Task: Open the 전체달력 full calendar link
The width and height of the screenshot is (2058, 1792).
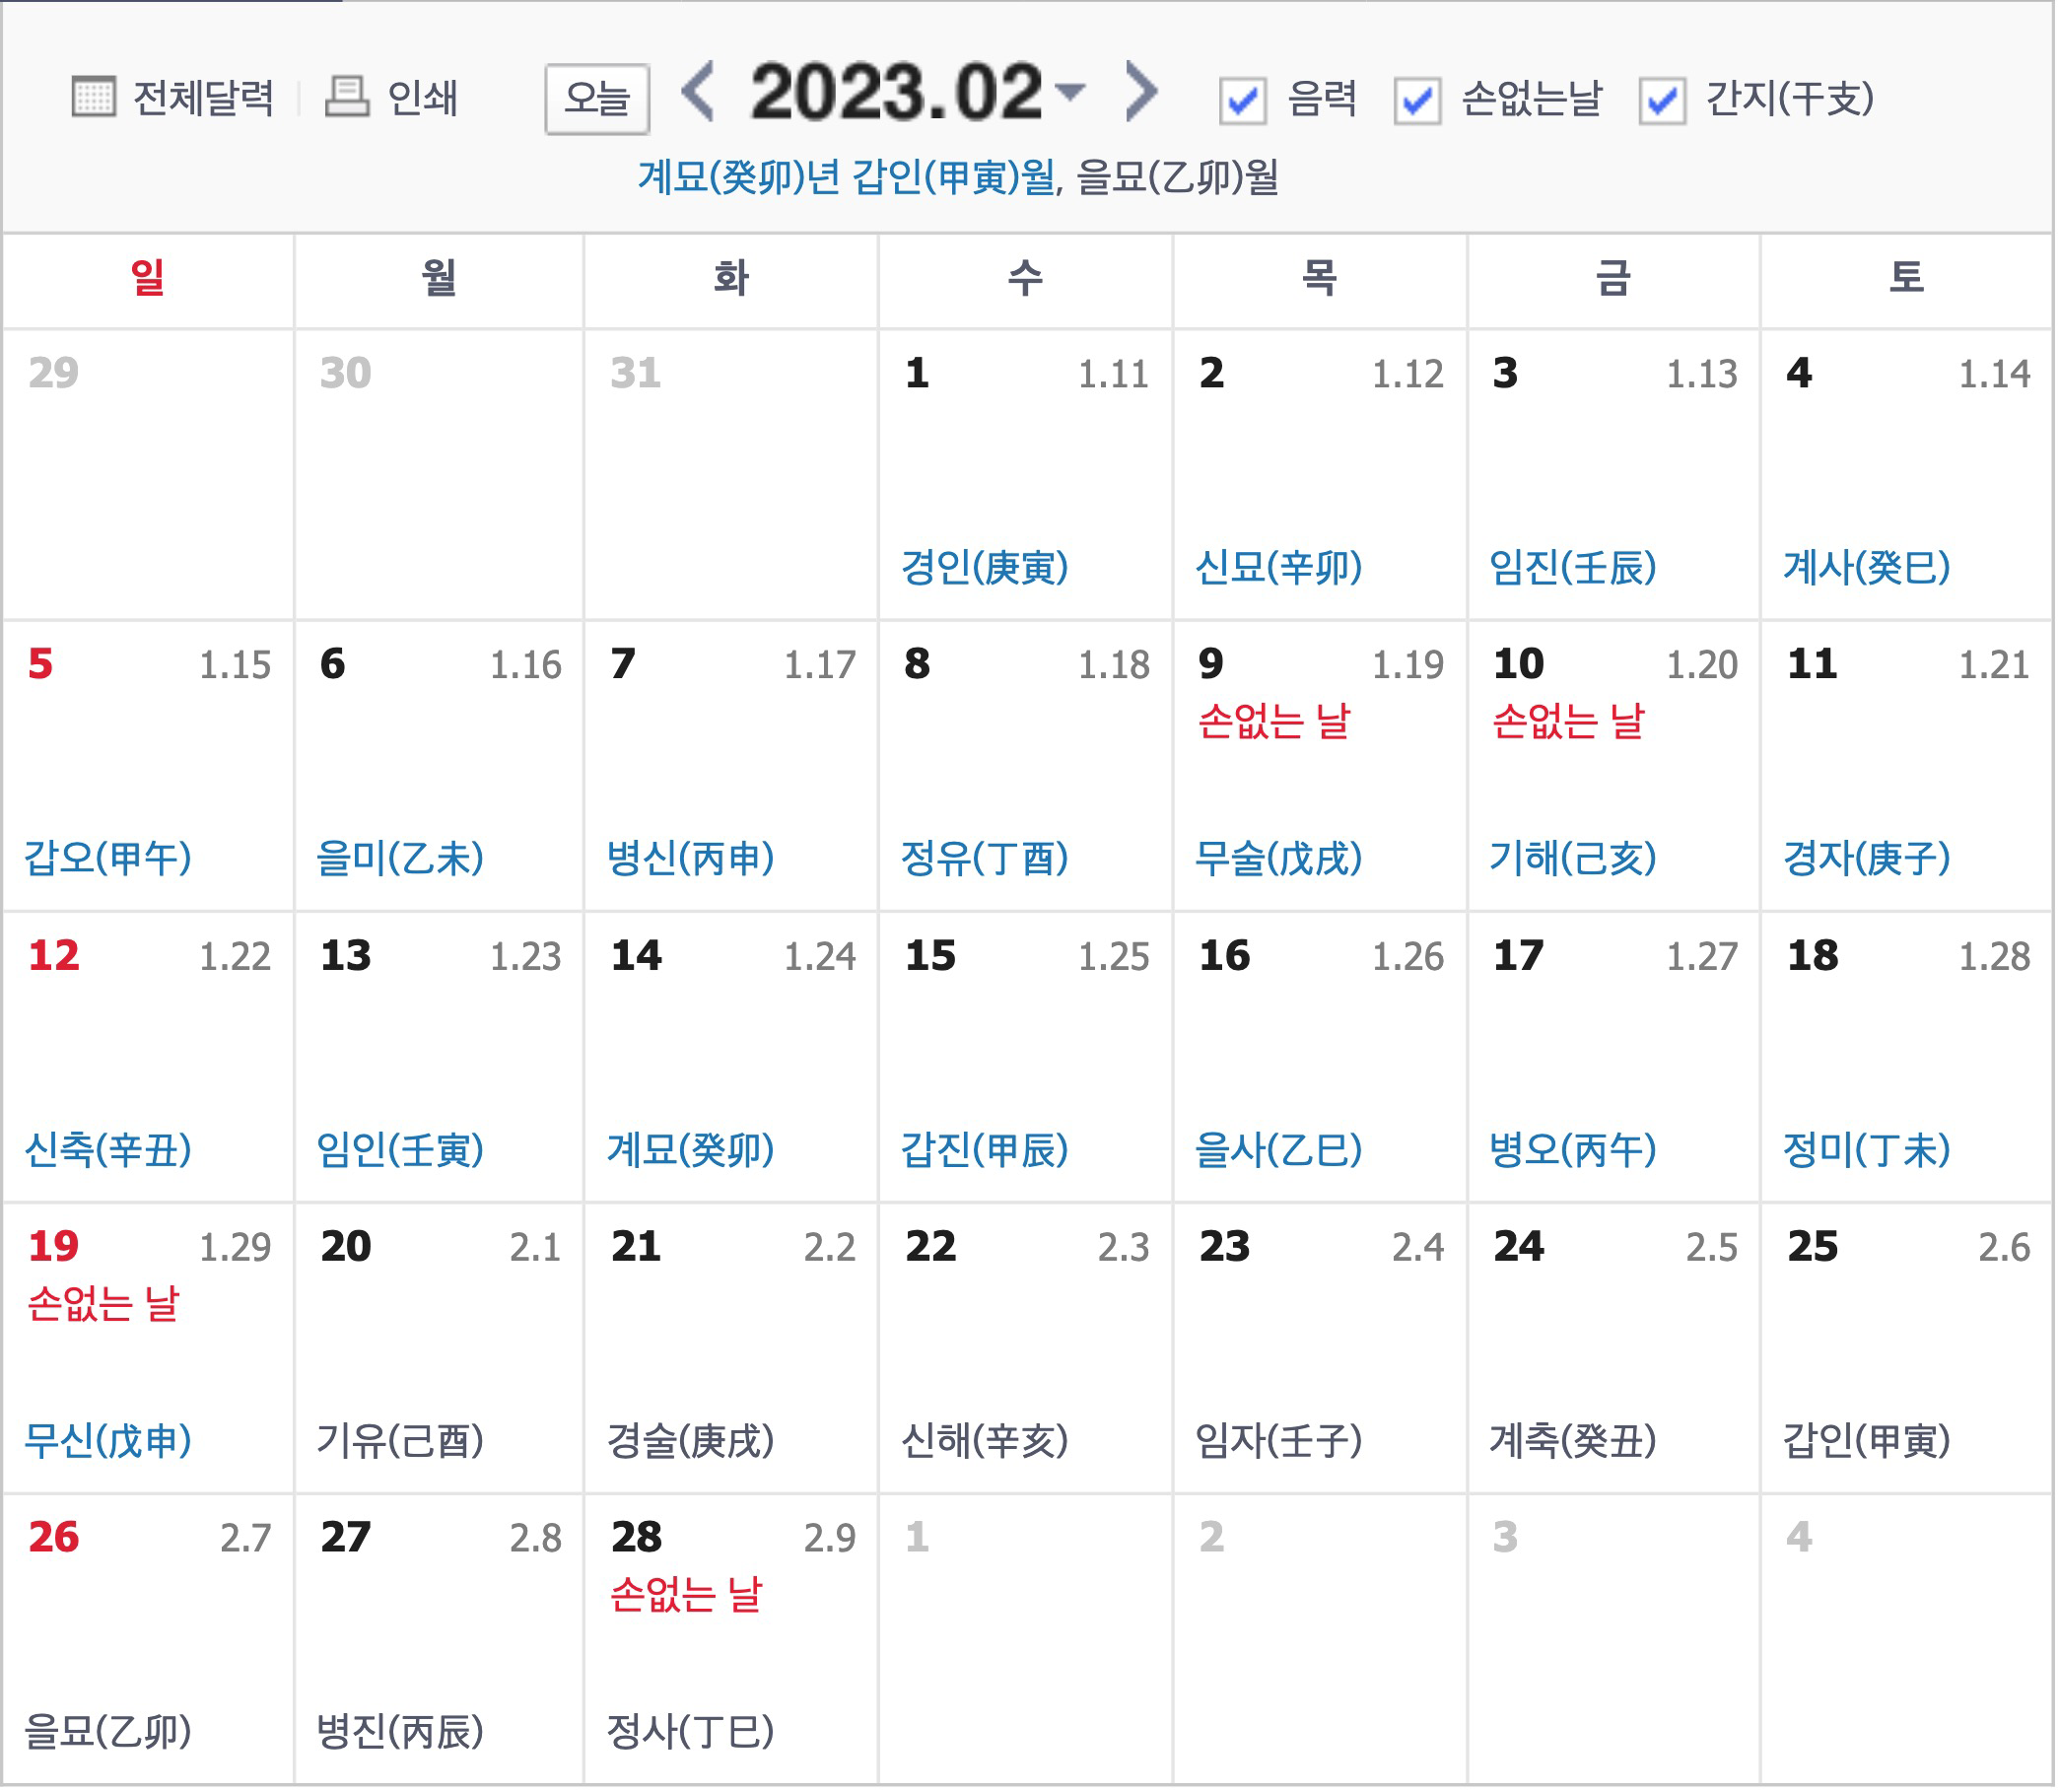Action: click(203, 98)
